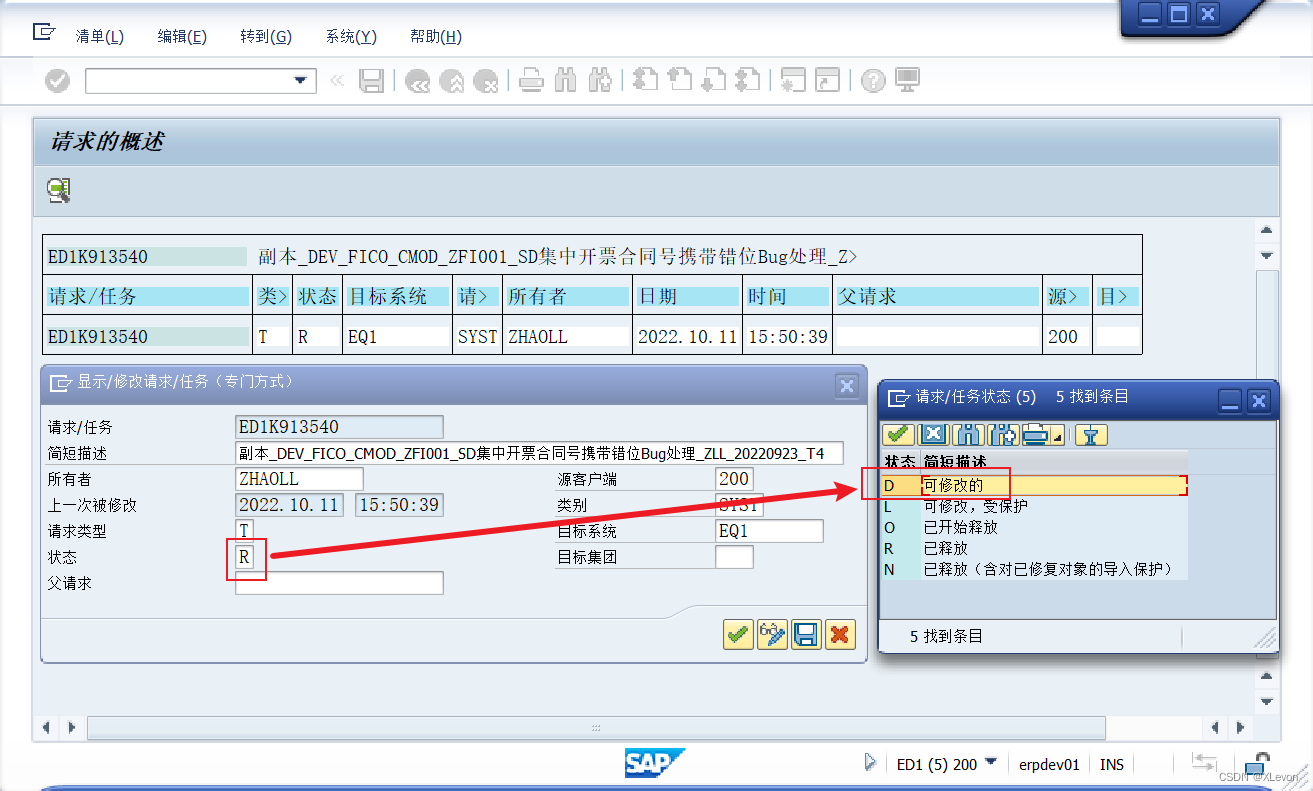Click the binoculars Find icon in status popup
1313x791 pixels.
point(968,435)
